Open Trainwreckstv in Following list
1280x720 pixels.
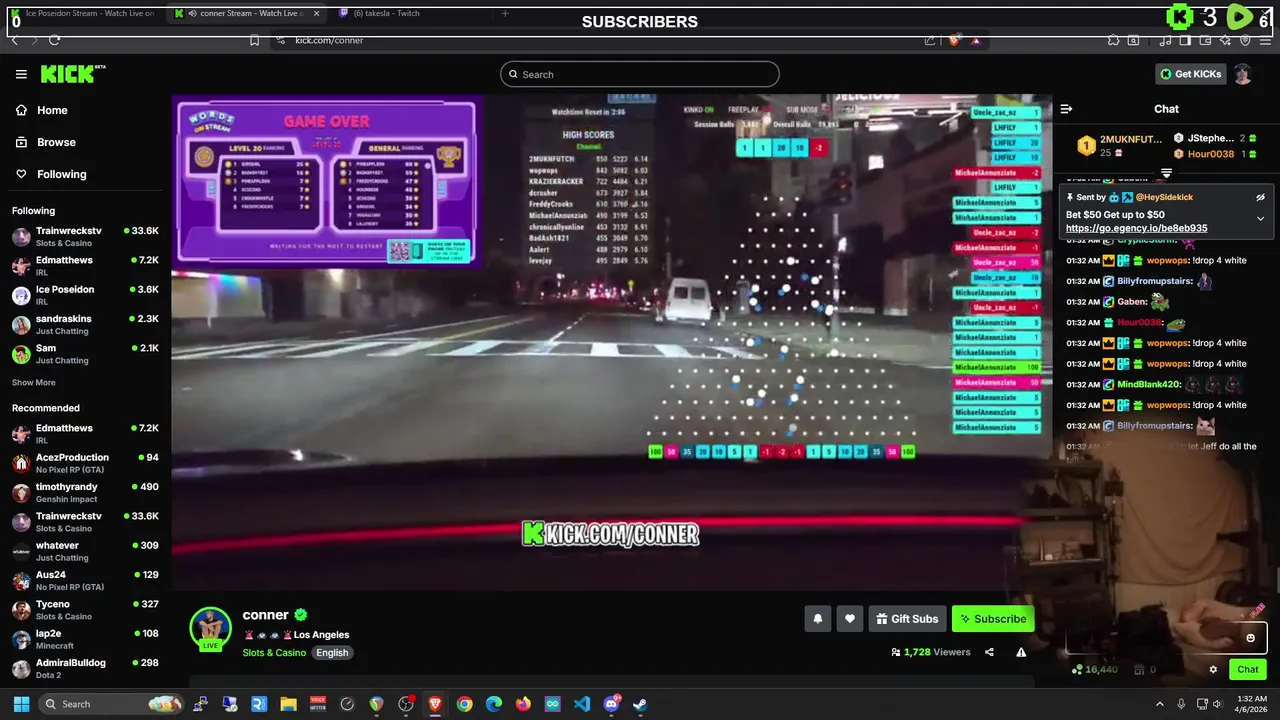(85, 236)
